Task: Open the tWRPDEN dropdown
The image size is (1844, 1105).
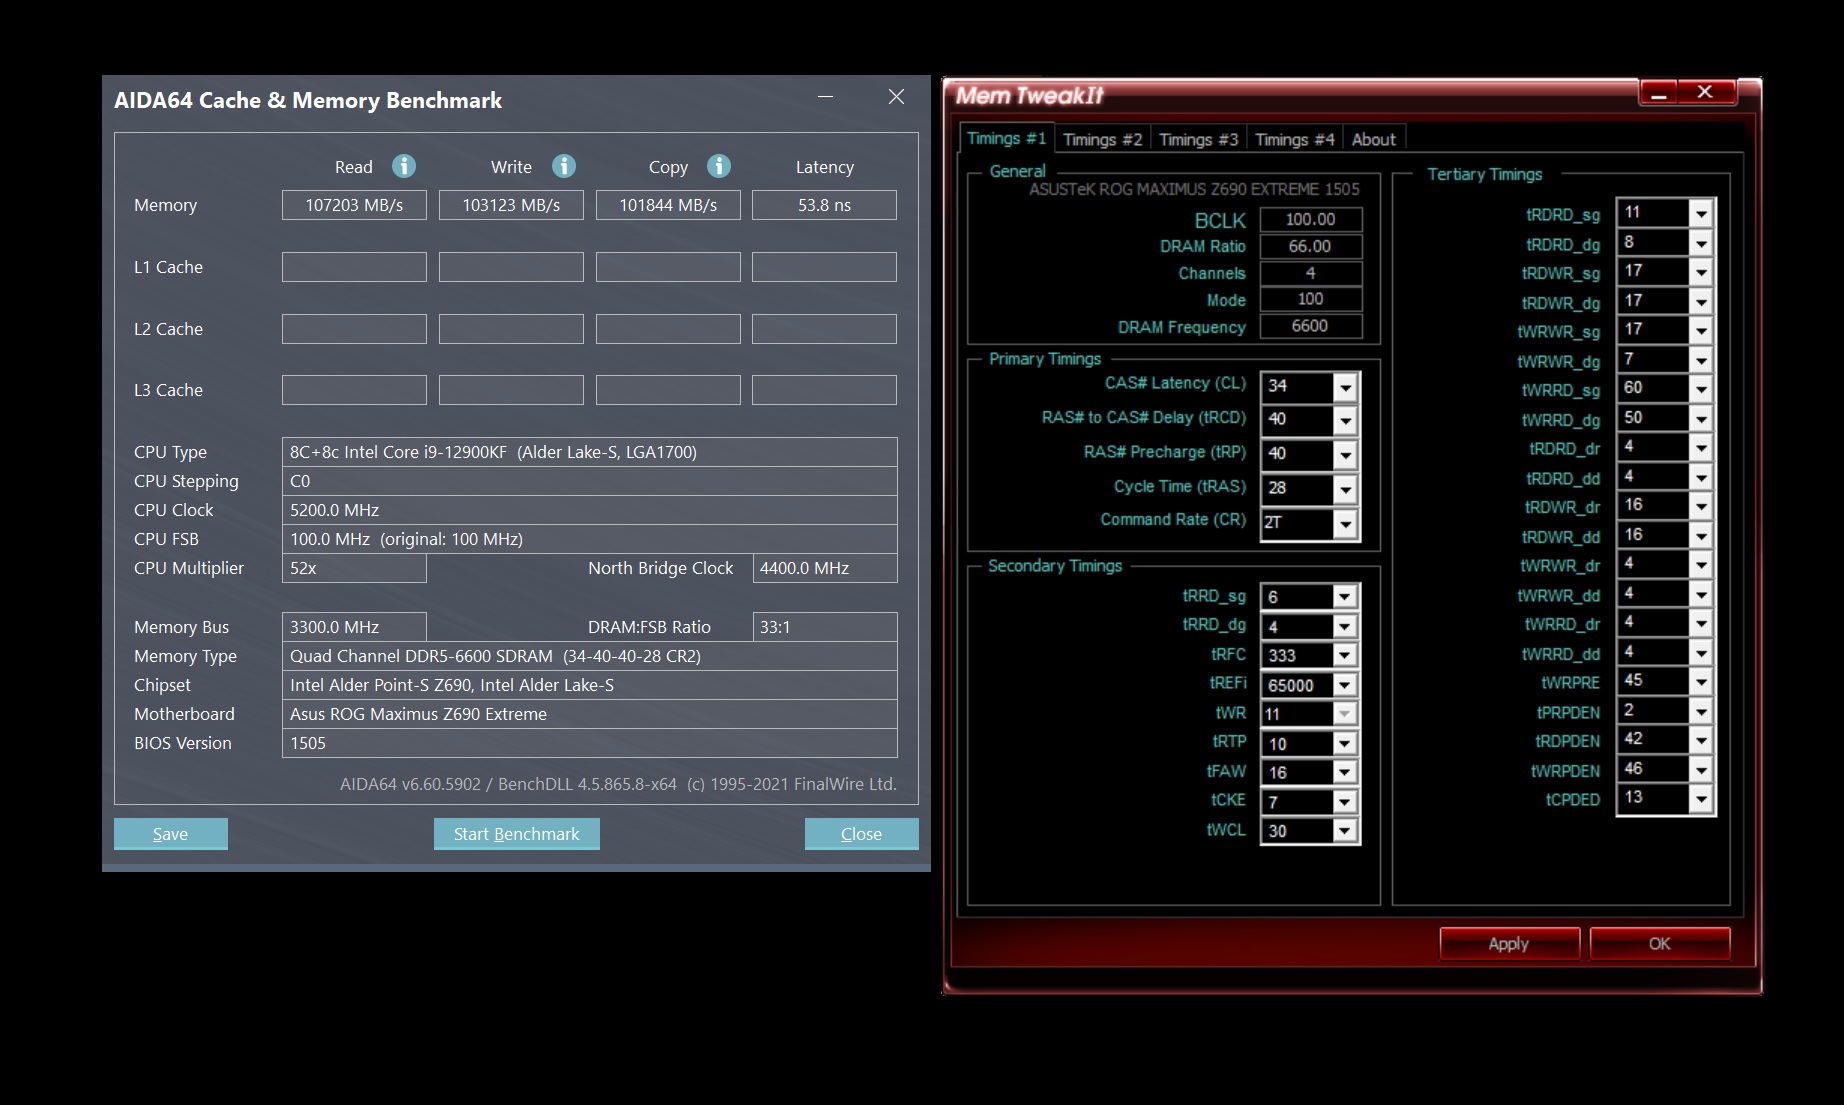Action: (x=1701, y=769)
